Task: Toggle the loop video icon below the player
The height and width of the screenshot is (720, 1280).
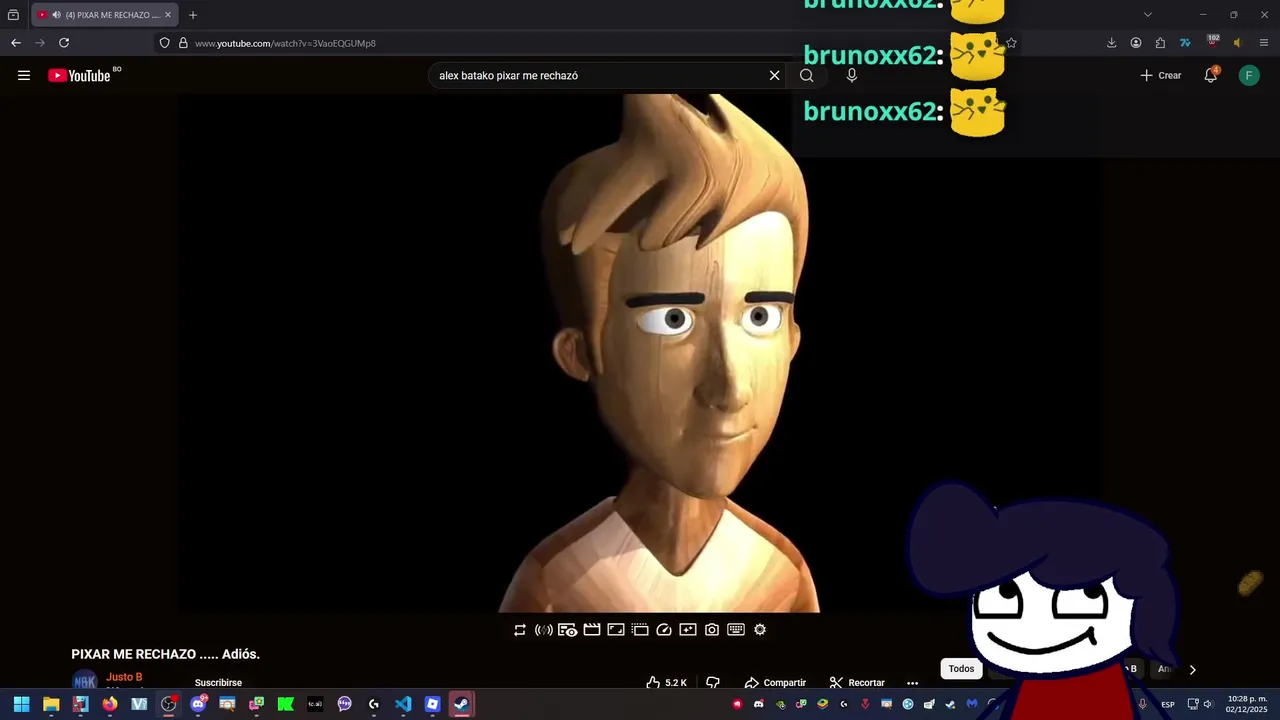Action: 520,630
